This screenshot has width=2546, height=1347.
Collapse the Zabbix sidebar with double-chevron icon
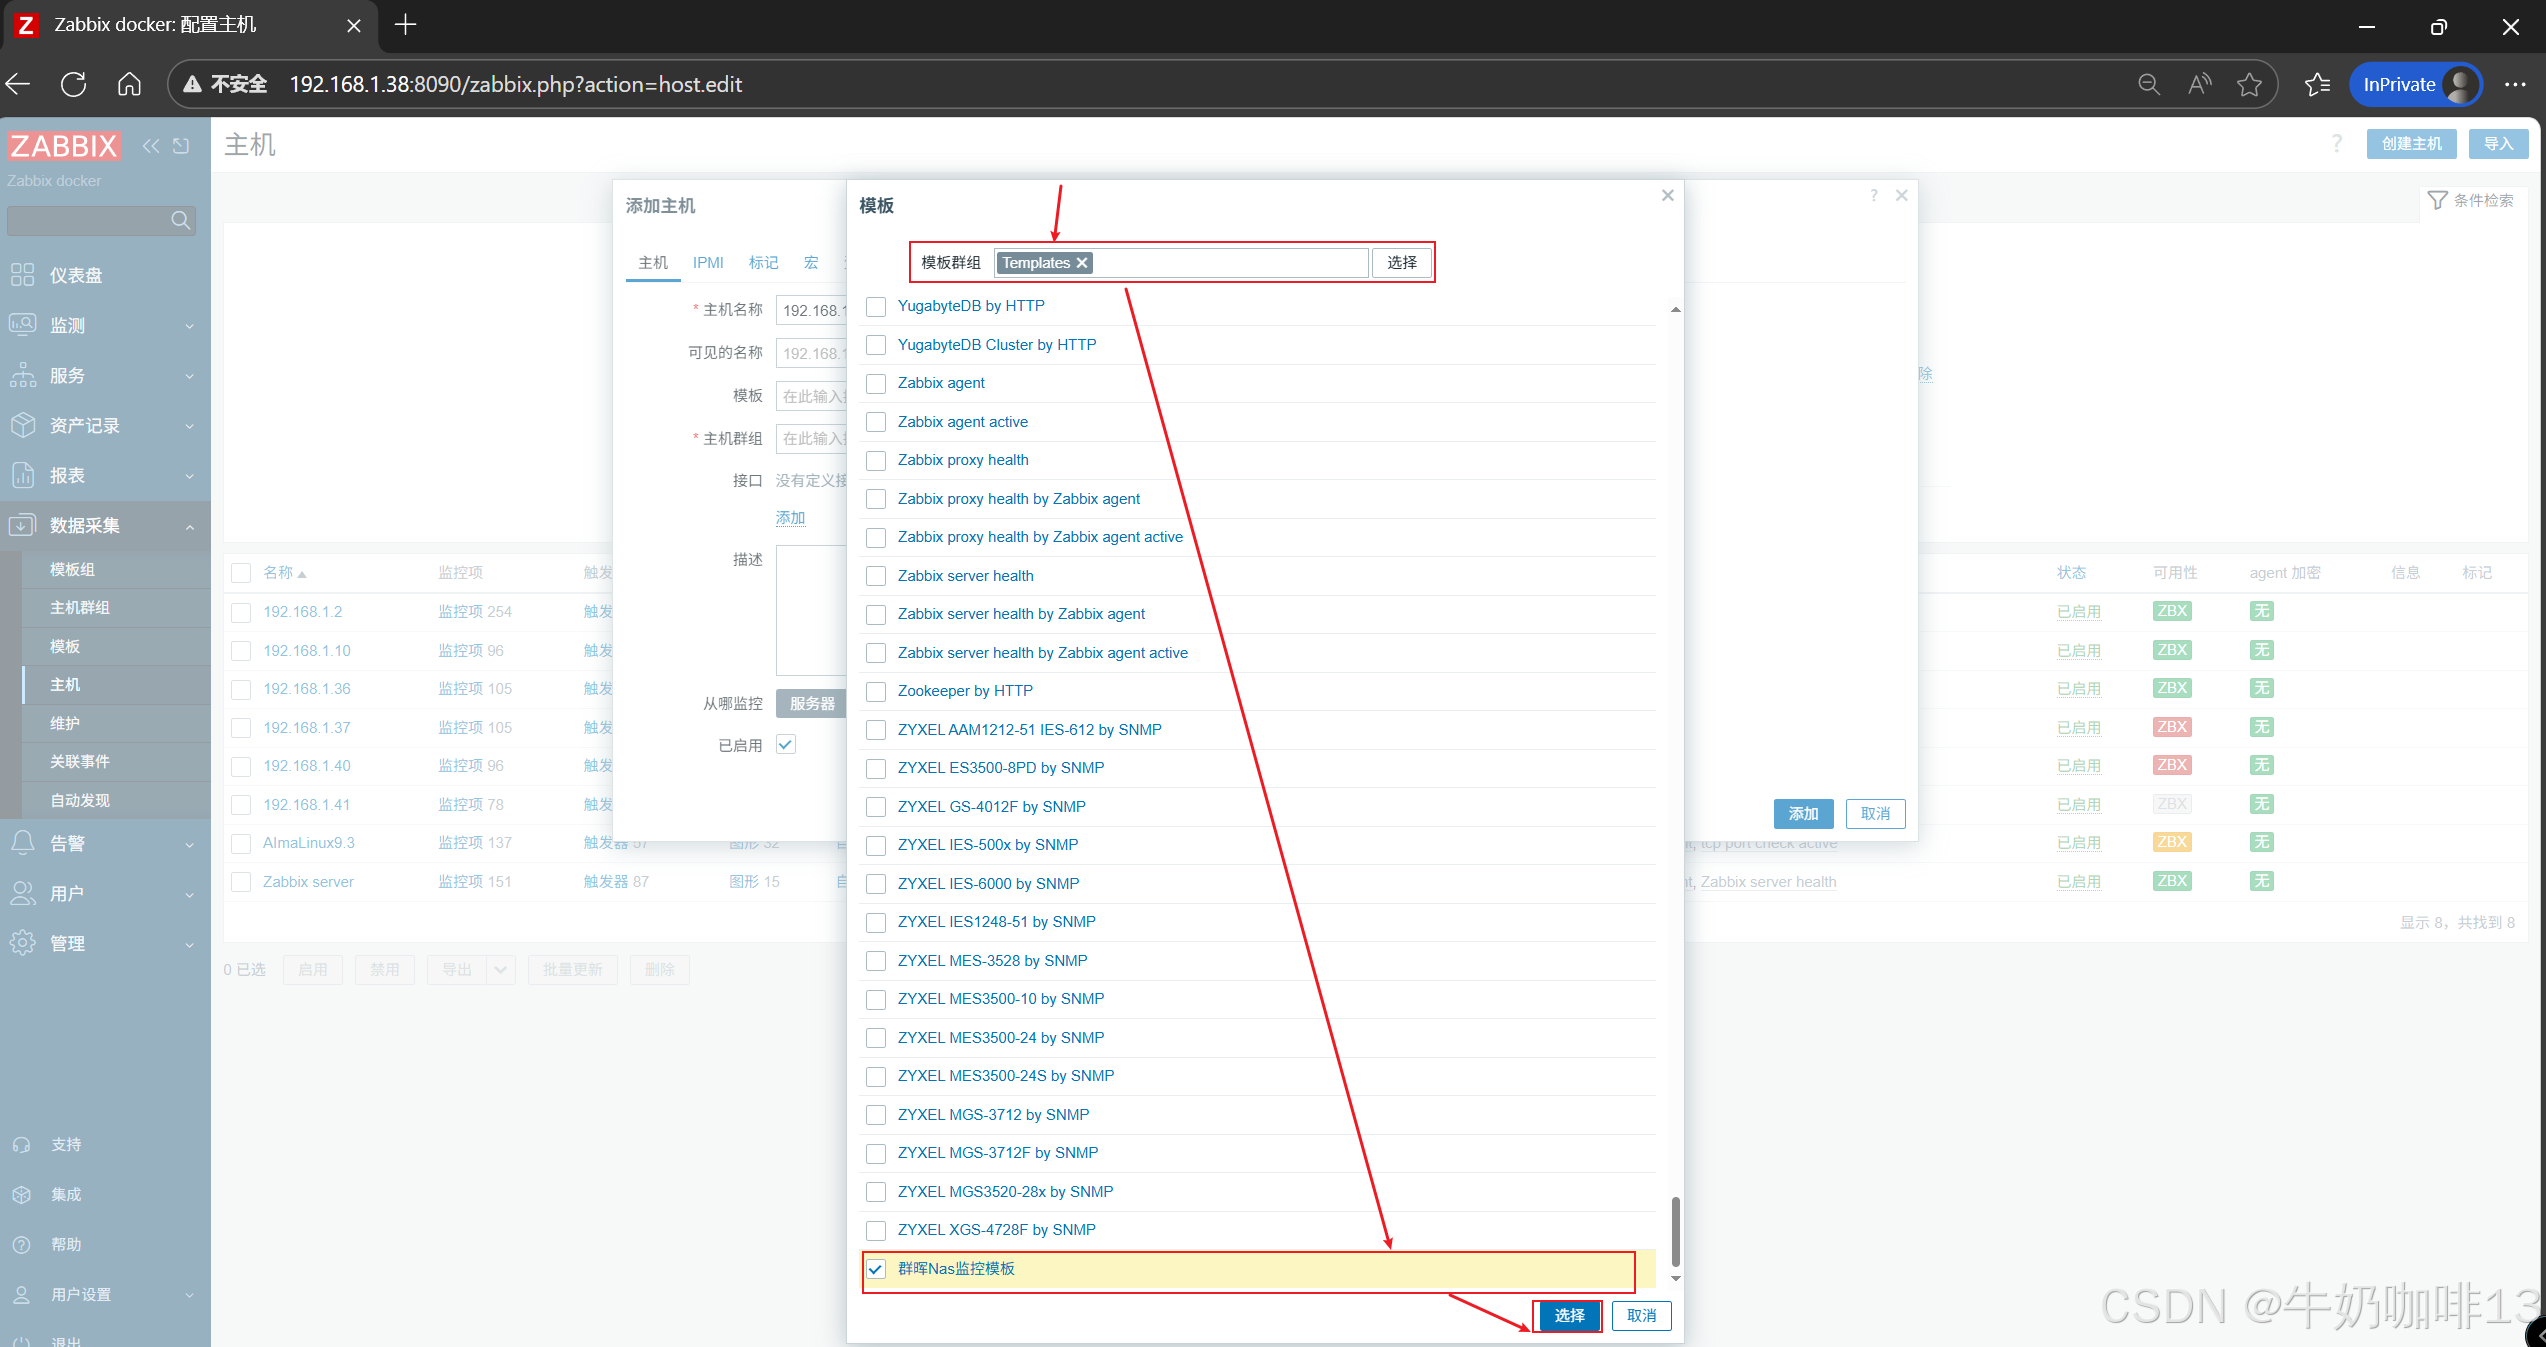pos(151,146)
